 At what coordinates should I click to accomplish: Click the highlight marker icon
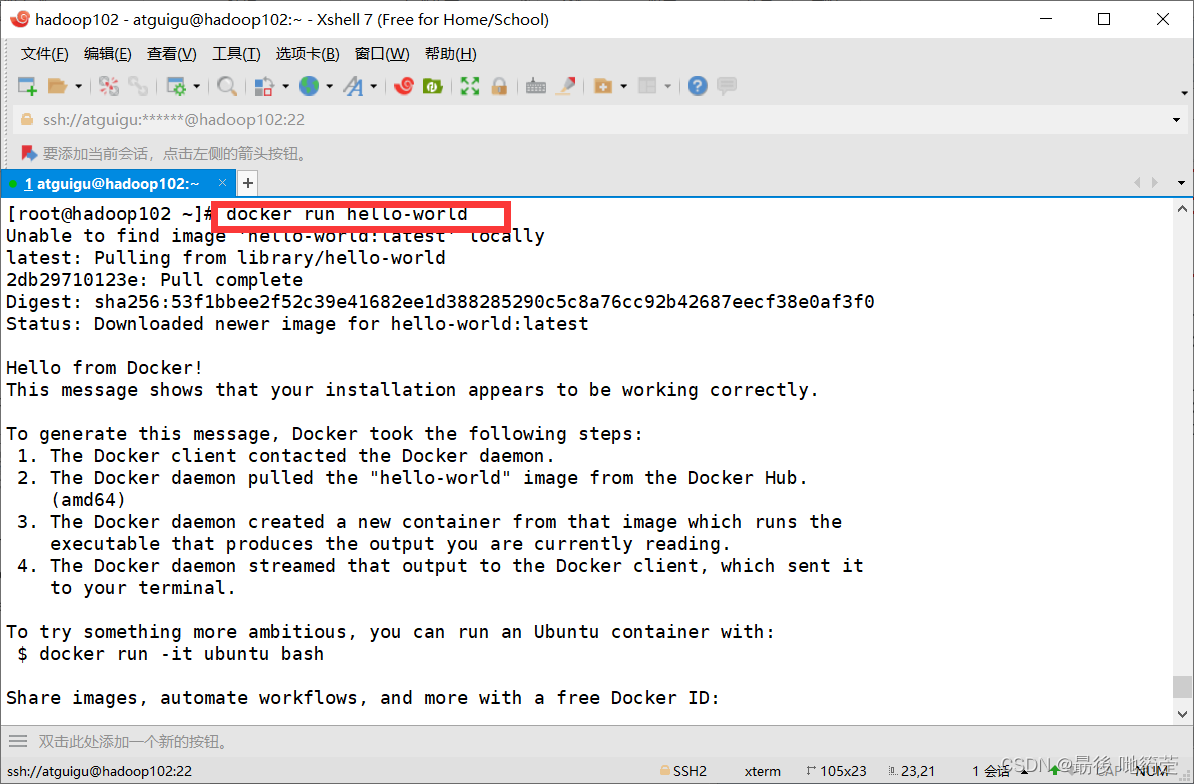coord(565,86)
